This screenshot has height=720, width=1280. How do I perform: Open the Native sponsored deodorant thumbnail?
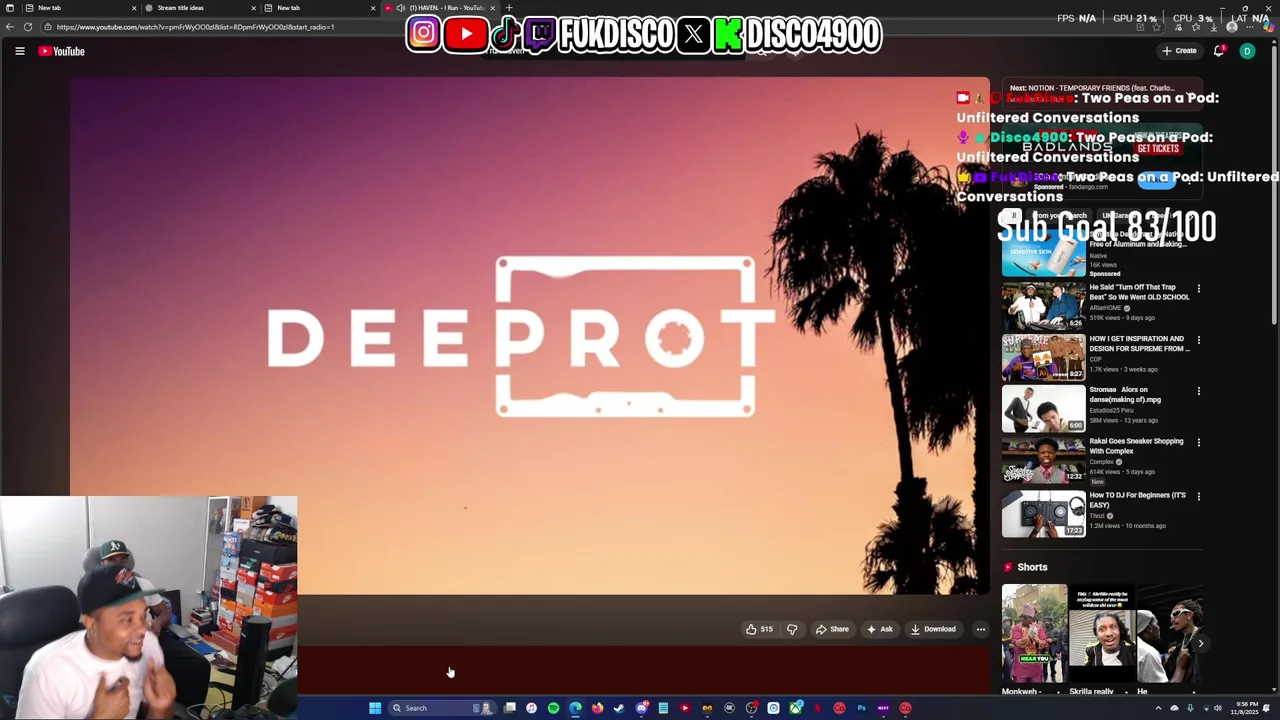(x=1043, y=254)
